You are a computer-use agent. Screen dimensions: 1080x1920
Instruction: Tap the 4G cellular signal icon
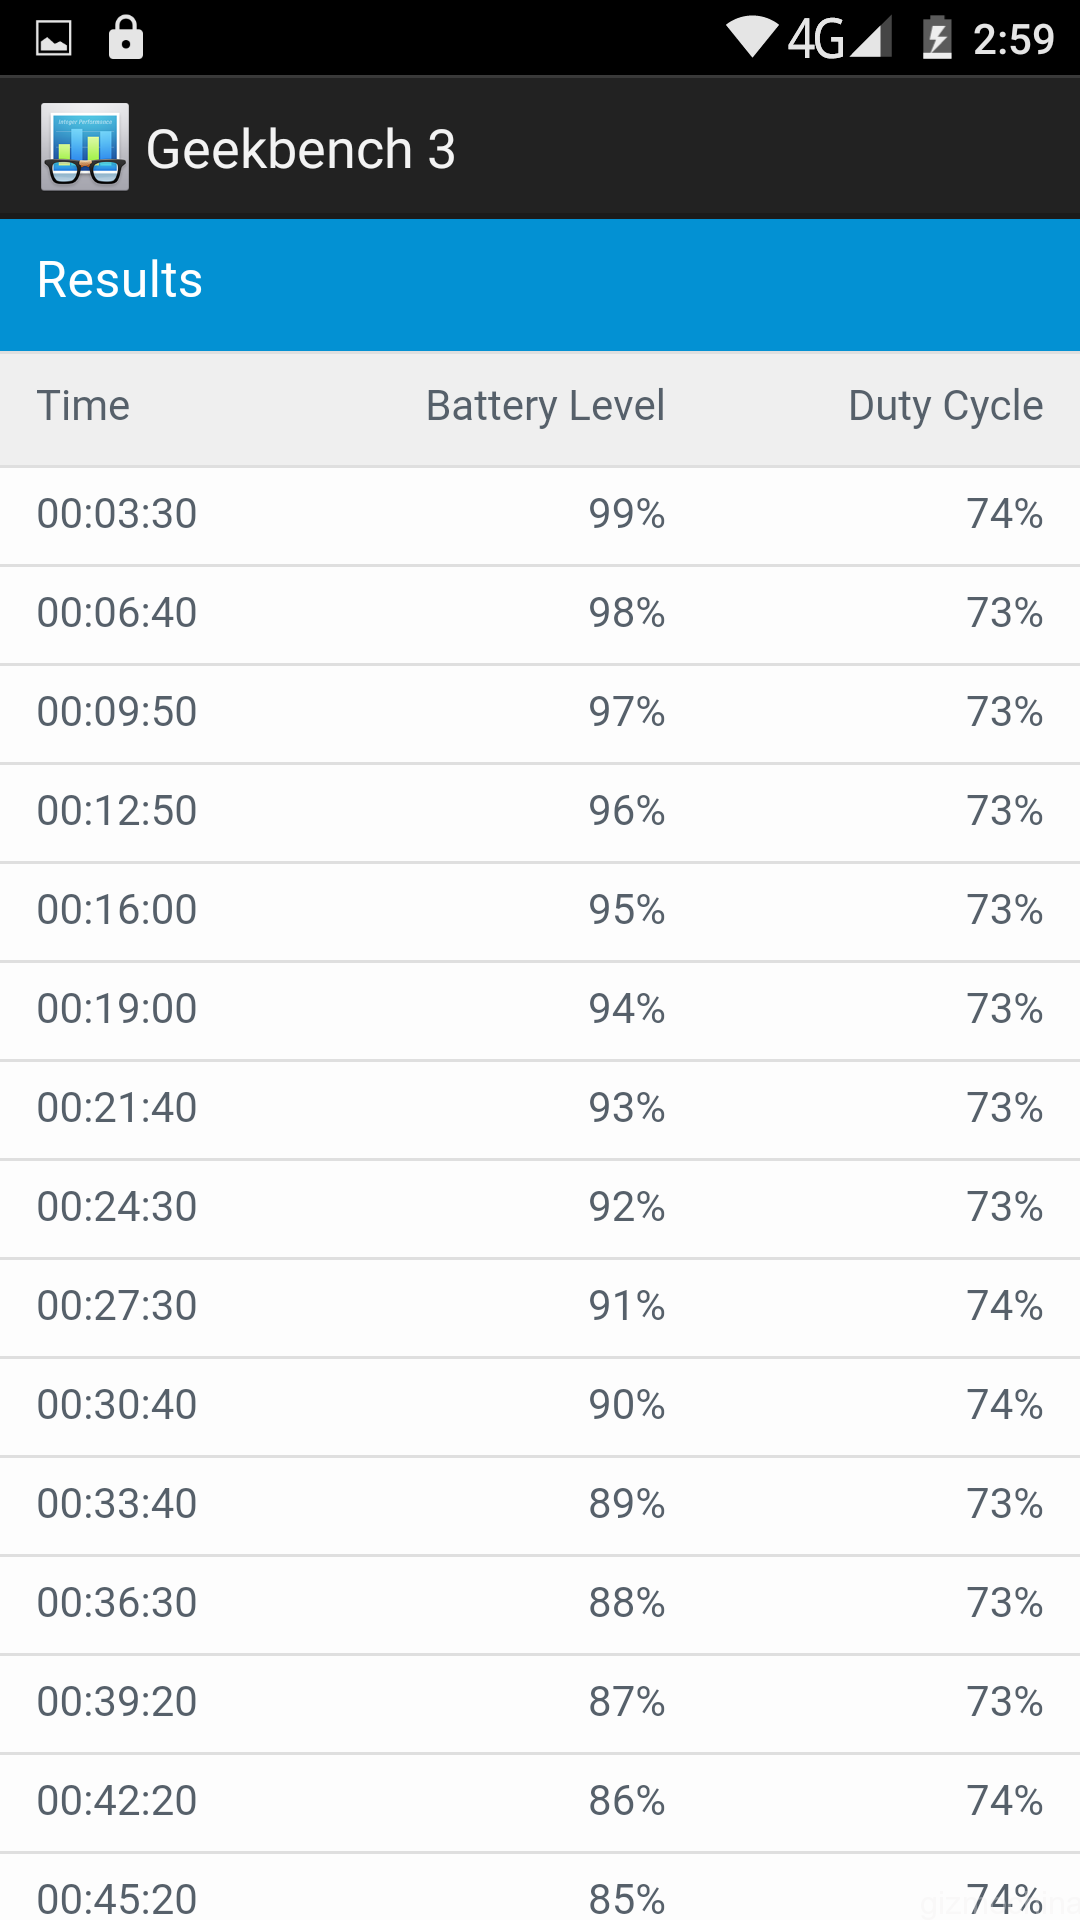(840, 39)
